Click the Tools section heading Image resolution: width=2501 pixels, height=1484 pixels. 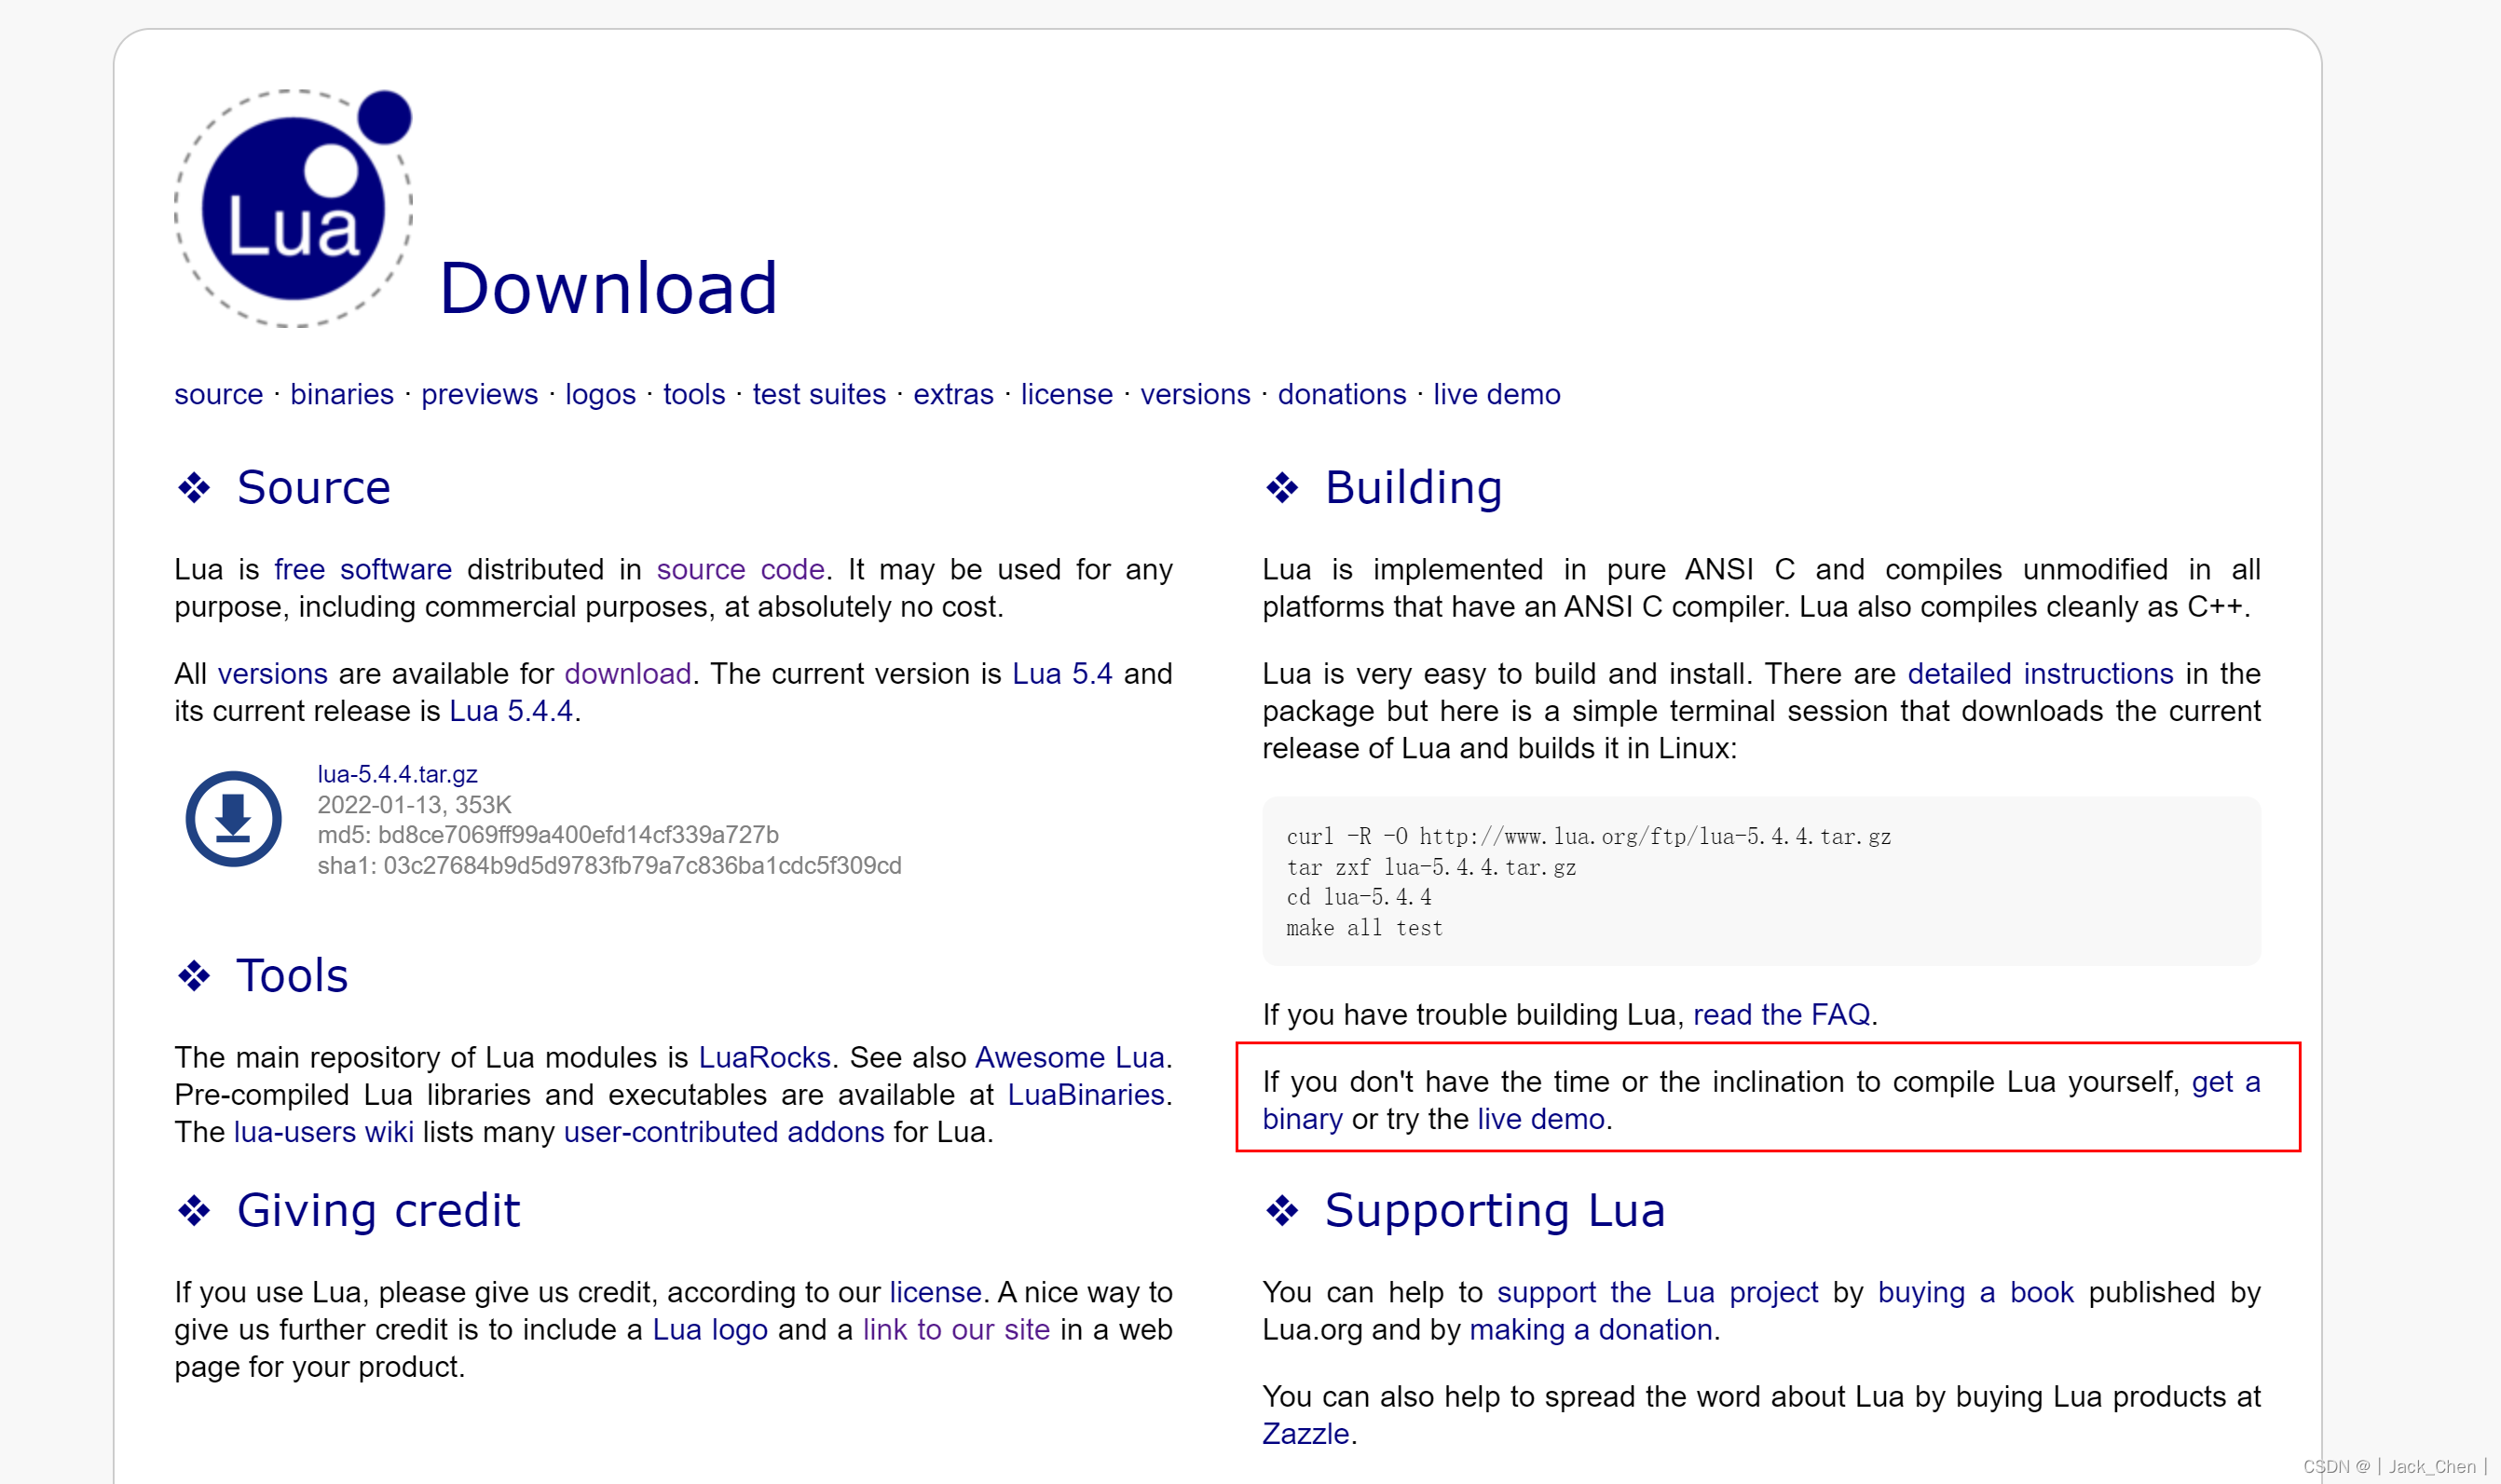(x=292, y=975)
